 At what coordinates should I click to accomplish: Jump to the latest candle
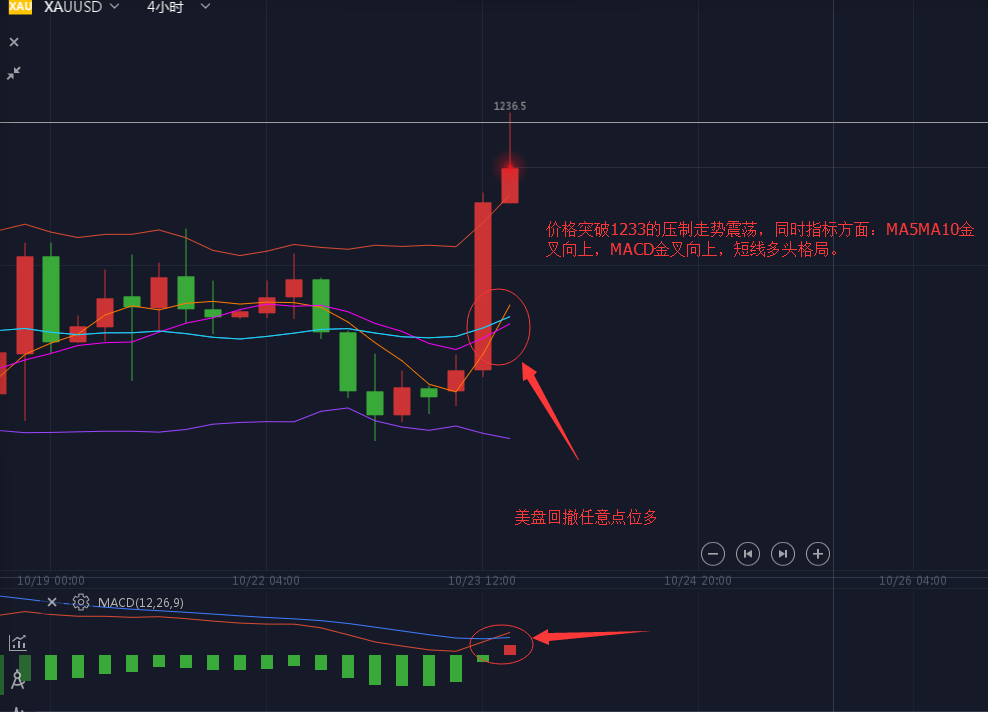click(x=783, y=553)
